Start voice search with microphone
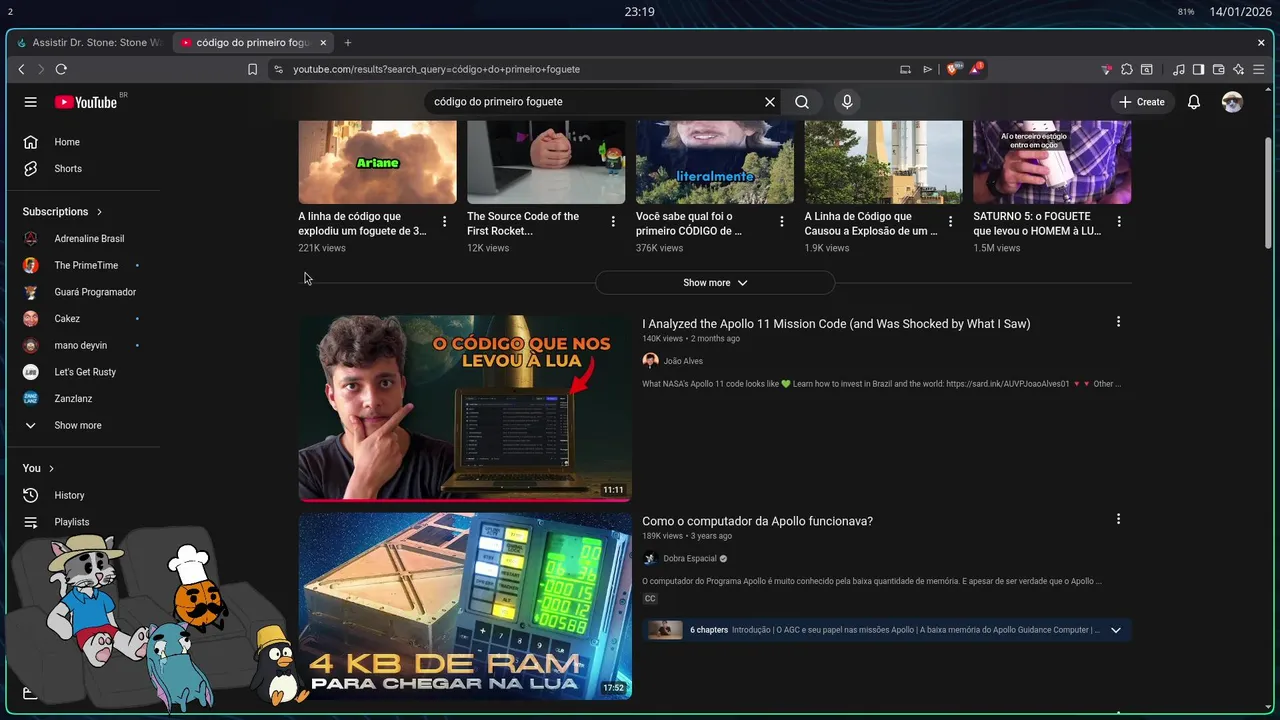Image resolution: width=1280 pixels, height=720 pixels. tap(847, 102)
